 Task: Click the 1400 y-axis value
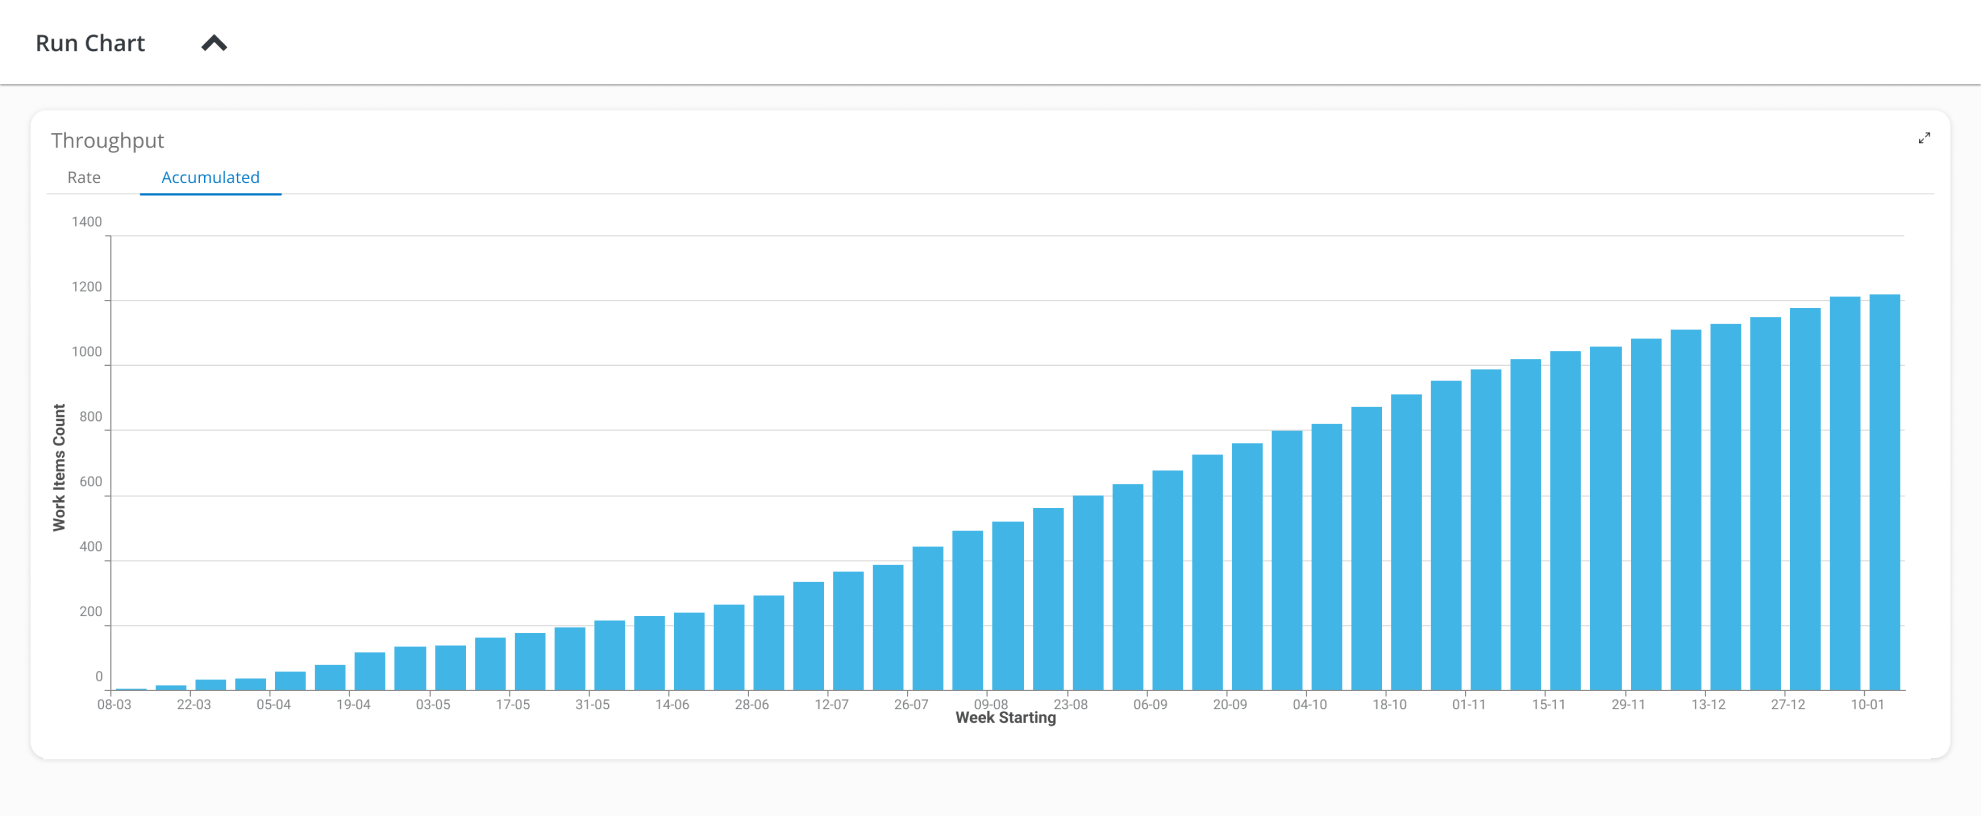(x=87, y=222)
